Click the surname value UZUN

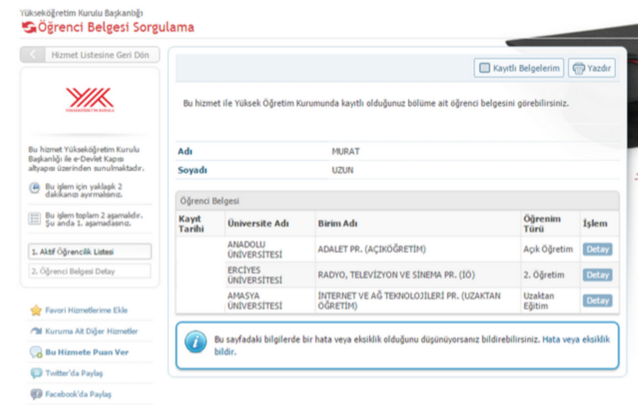click(x=342, y=170)
